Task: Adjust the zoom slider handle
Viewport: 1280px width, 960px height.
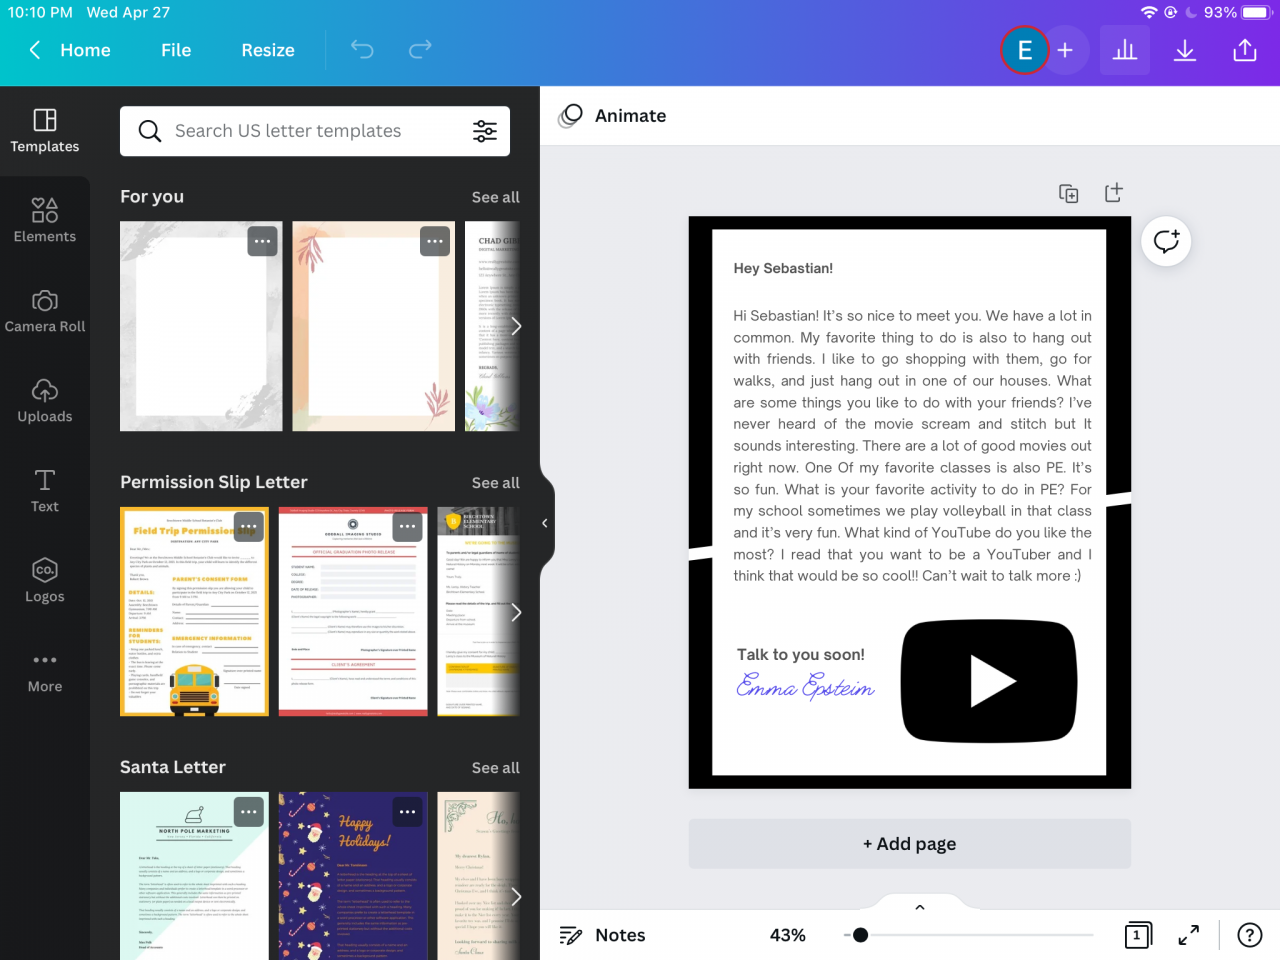Action: click(860, 935)
